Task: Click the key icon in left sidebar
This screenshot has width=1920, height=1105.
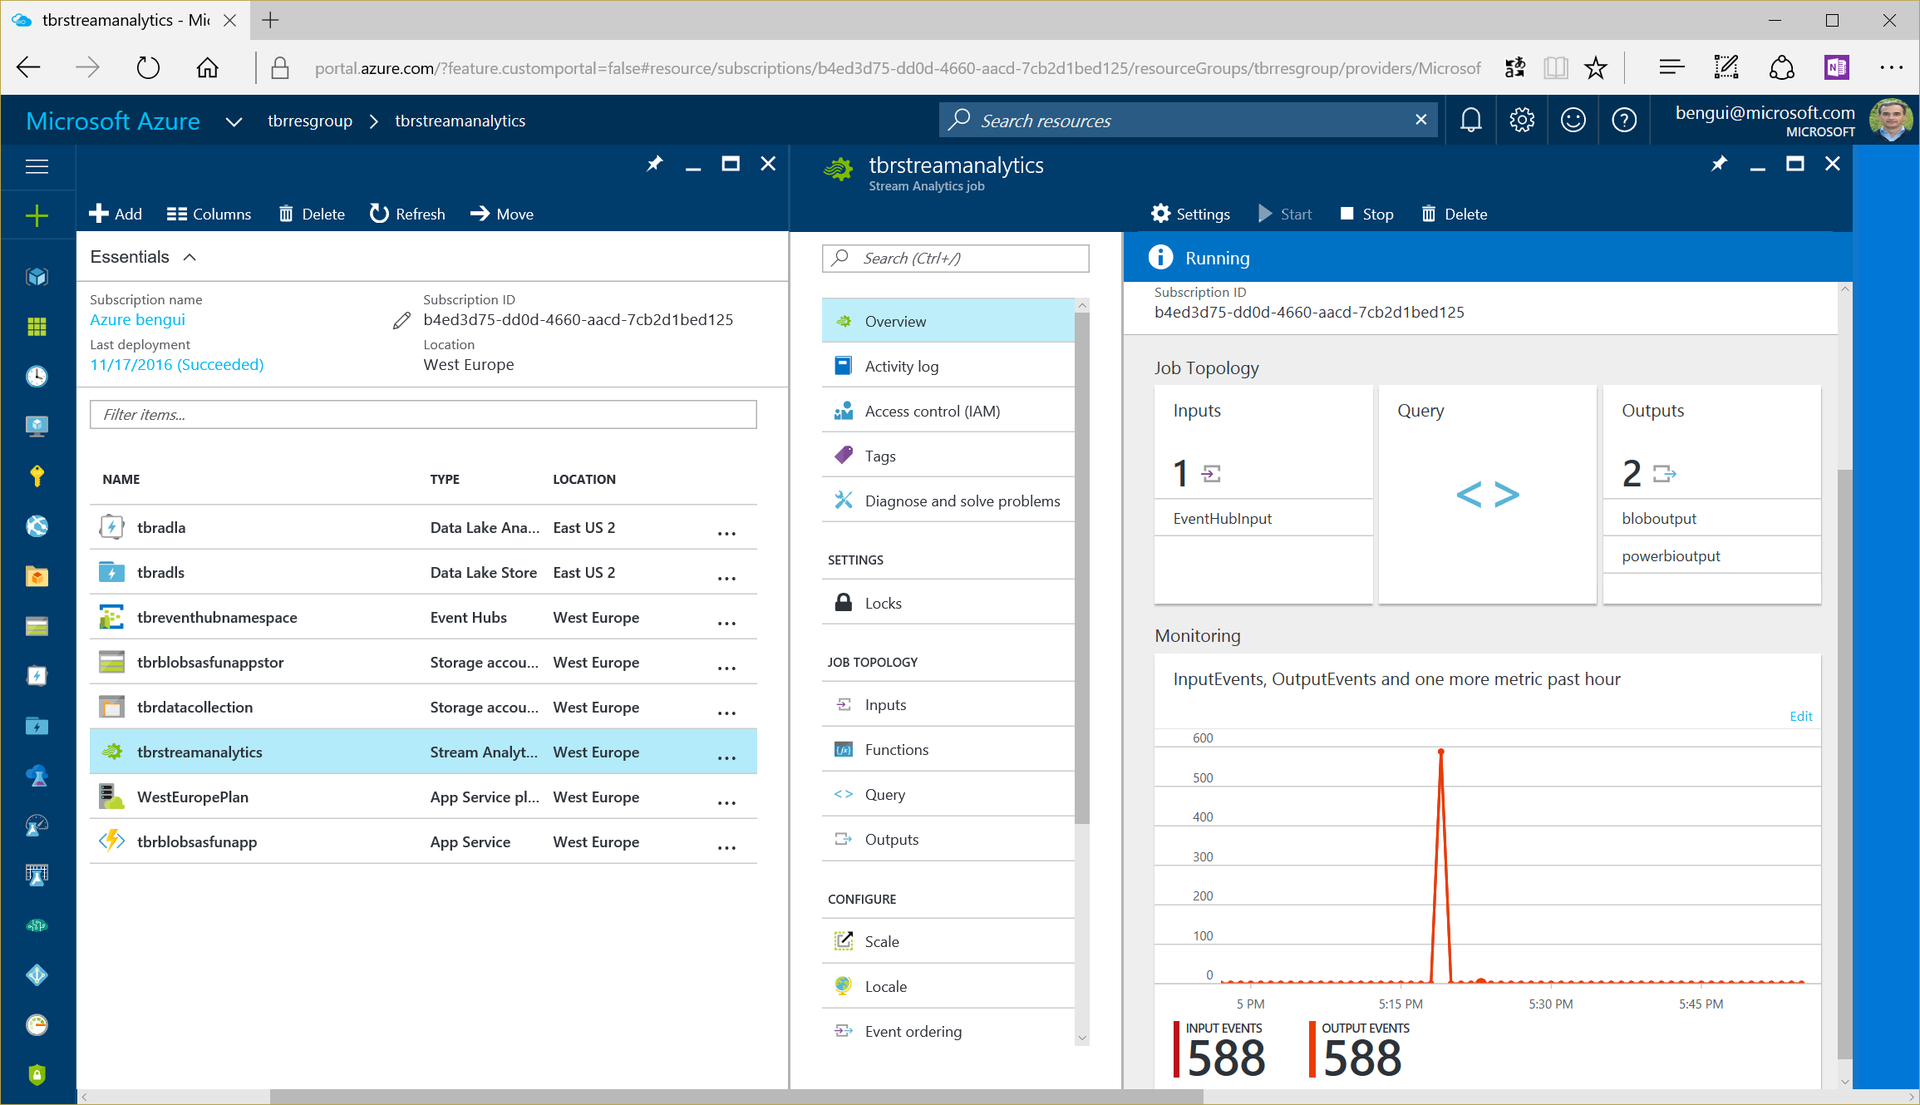Action: pos(37,476)
